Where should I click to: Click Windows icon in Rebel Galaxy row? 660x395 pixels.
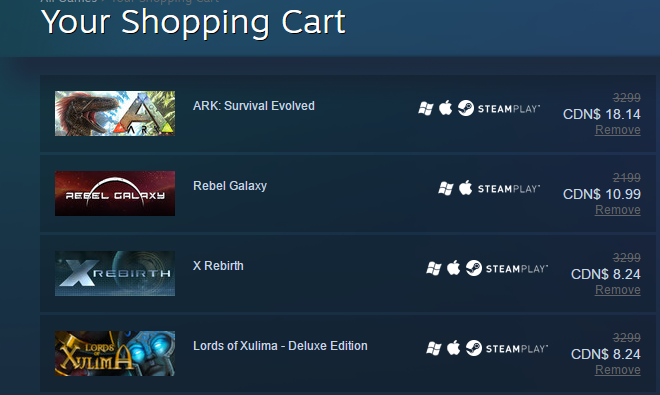(x=446, y=188)
